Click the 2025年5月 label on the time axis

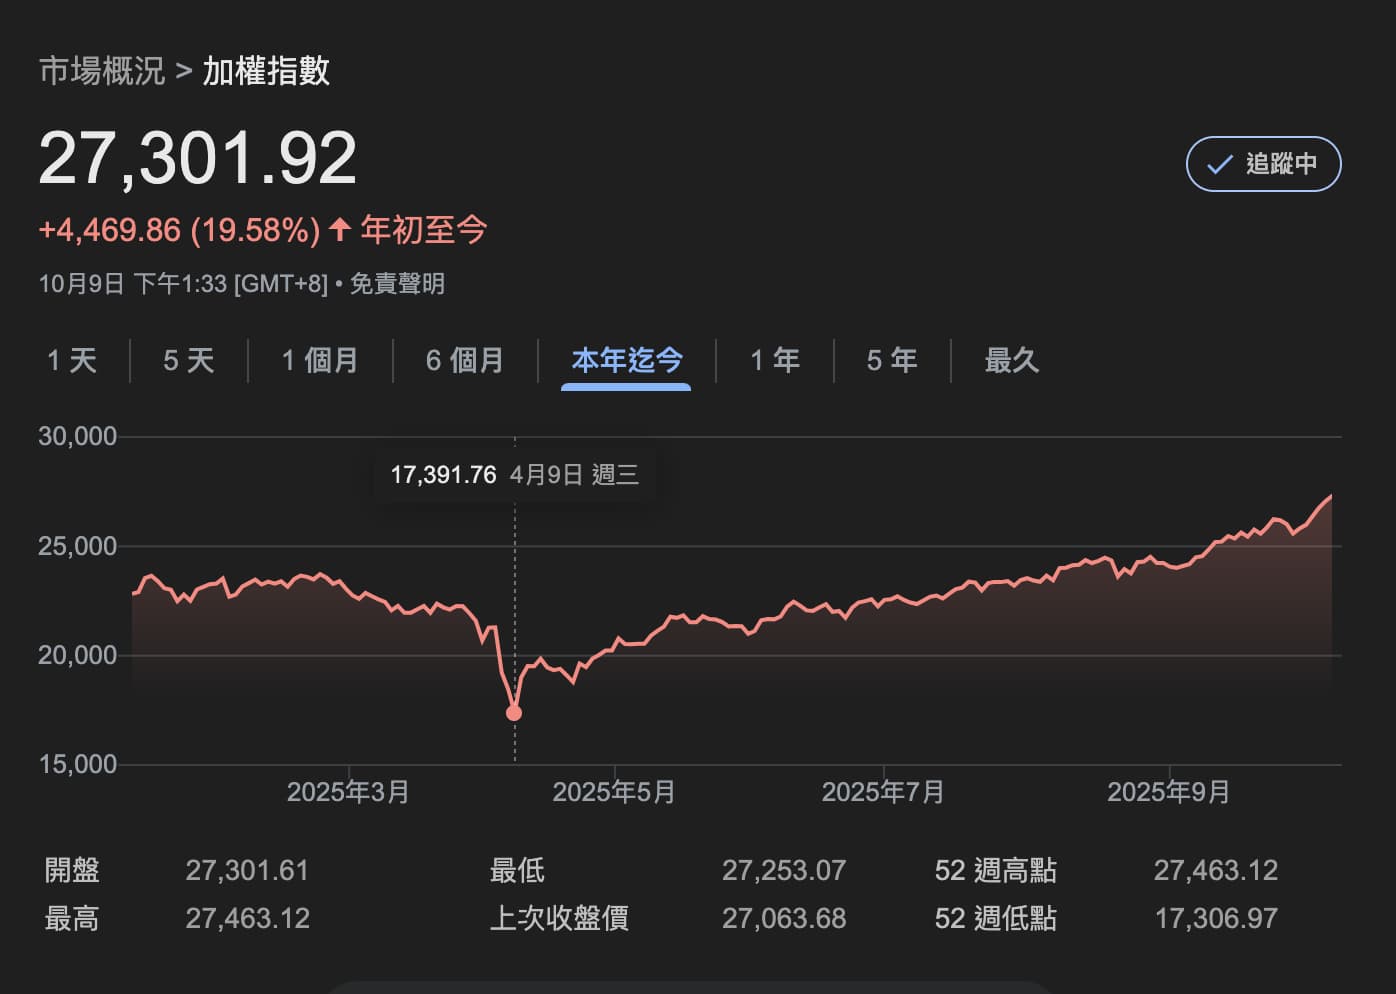pos(613,793)
